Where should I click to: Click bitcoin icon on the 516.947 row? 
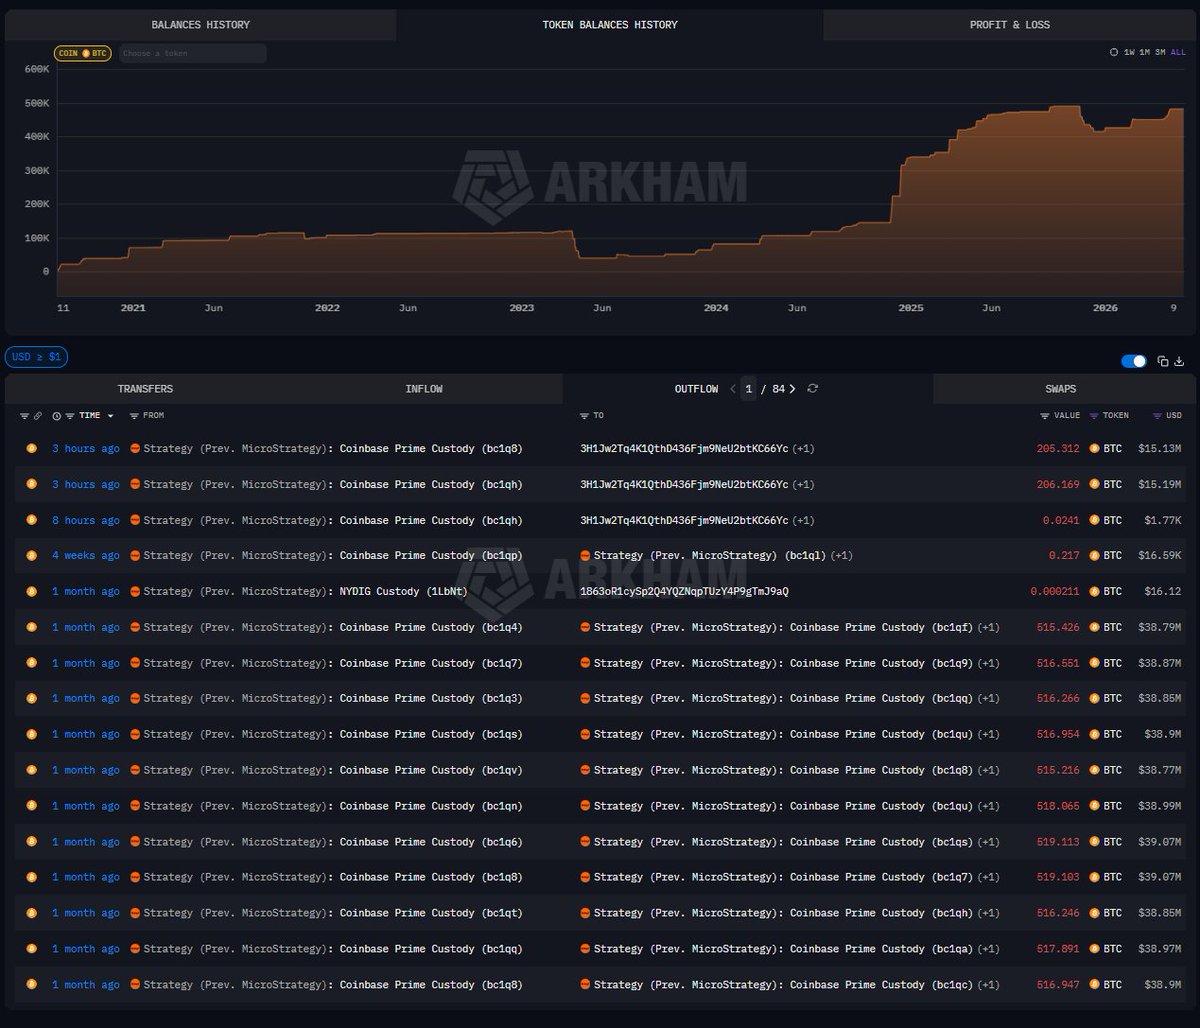click(x=31, y=985)
